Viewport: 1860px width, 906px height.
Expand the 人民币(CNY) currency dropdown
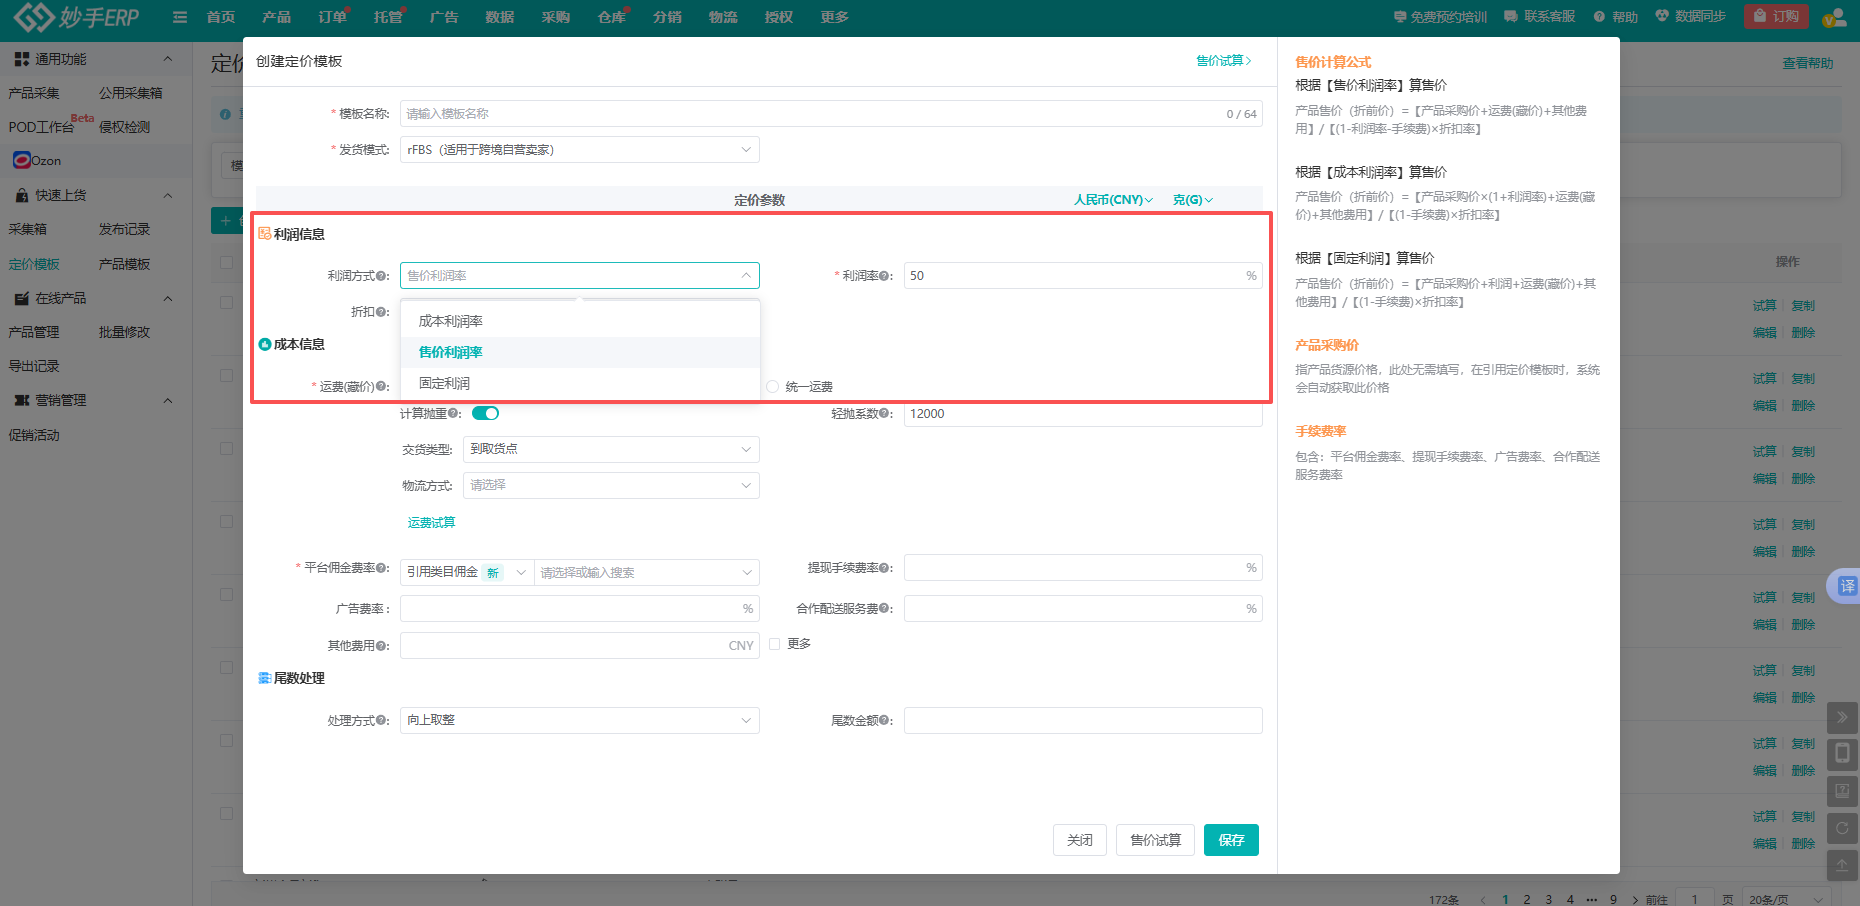coord(1113,200)
